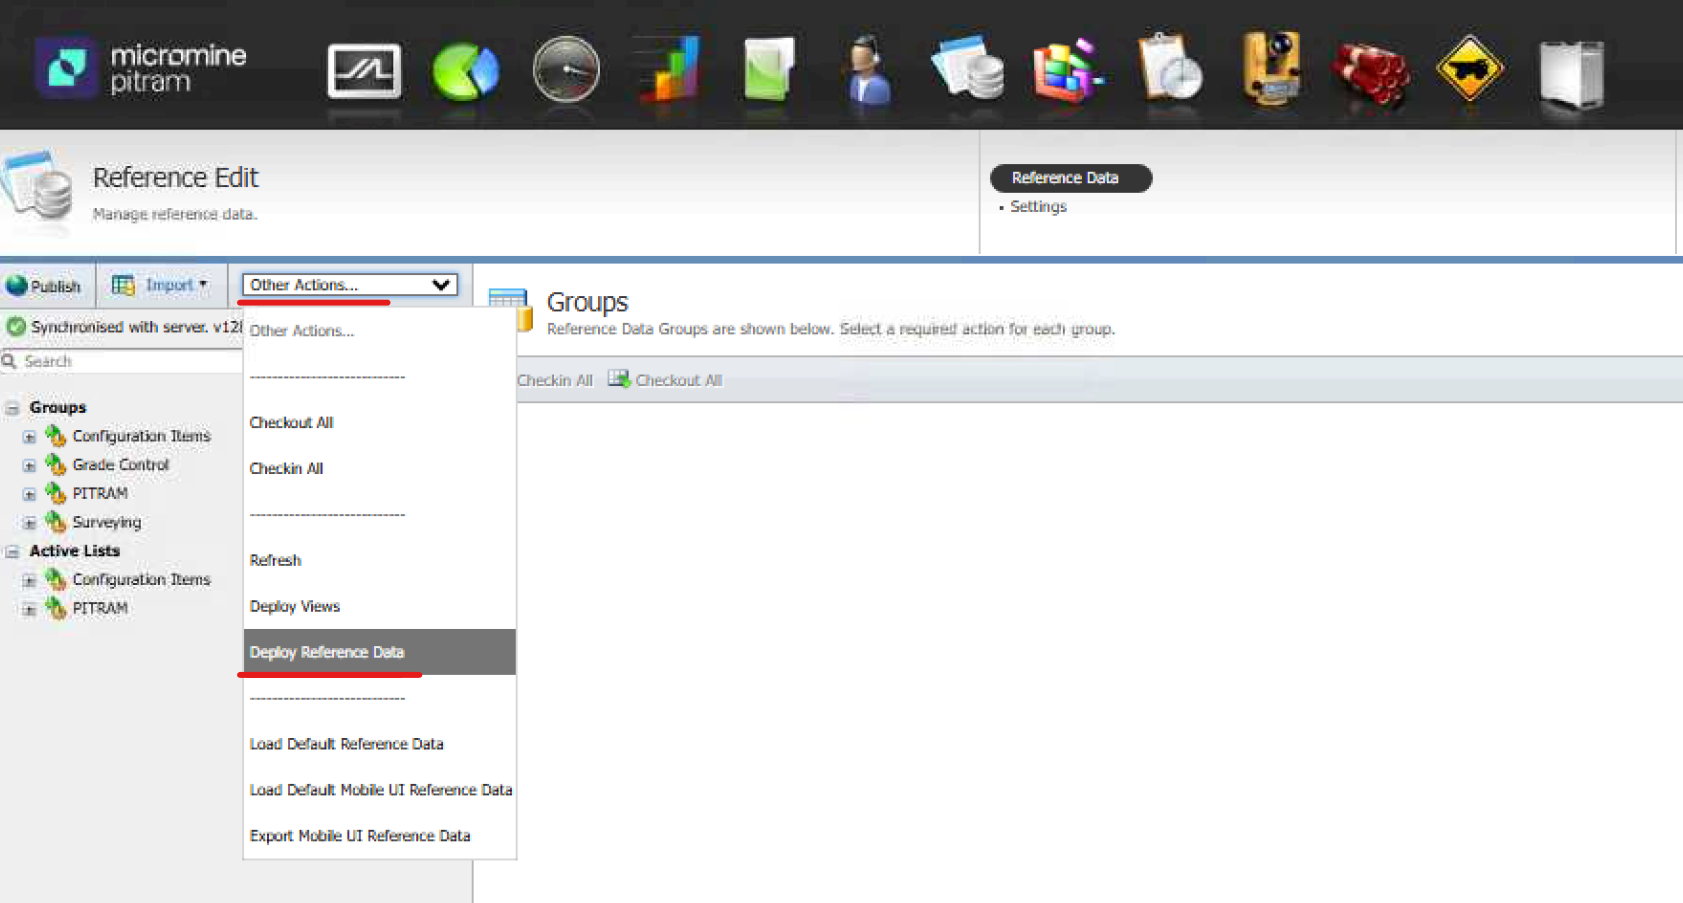The image size is (1683, 903).
Task: Click the red dynamite explosives icon
Action: click(x=1370, y=72)
